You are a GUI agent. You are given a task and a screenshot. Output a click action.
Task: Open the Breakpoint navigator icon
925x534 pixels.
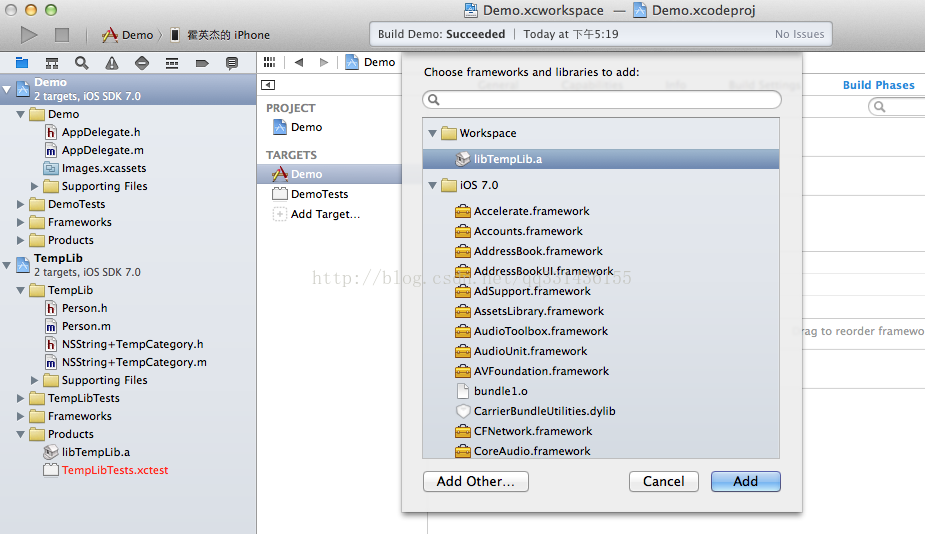click(x=202, y=63)
